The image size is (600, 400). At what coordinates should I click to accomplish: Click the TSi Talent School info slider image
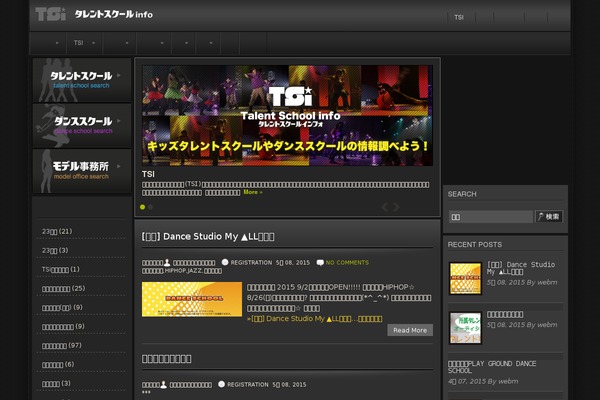click(x=287, y=115)
